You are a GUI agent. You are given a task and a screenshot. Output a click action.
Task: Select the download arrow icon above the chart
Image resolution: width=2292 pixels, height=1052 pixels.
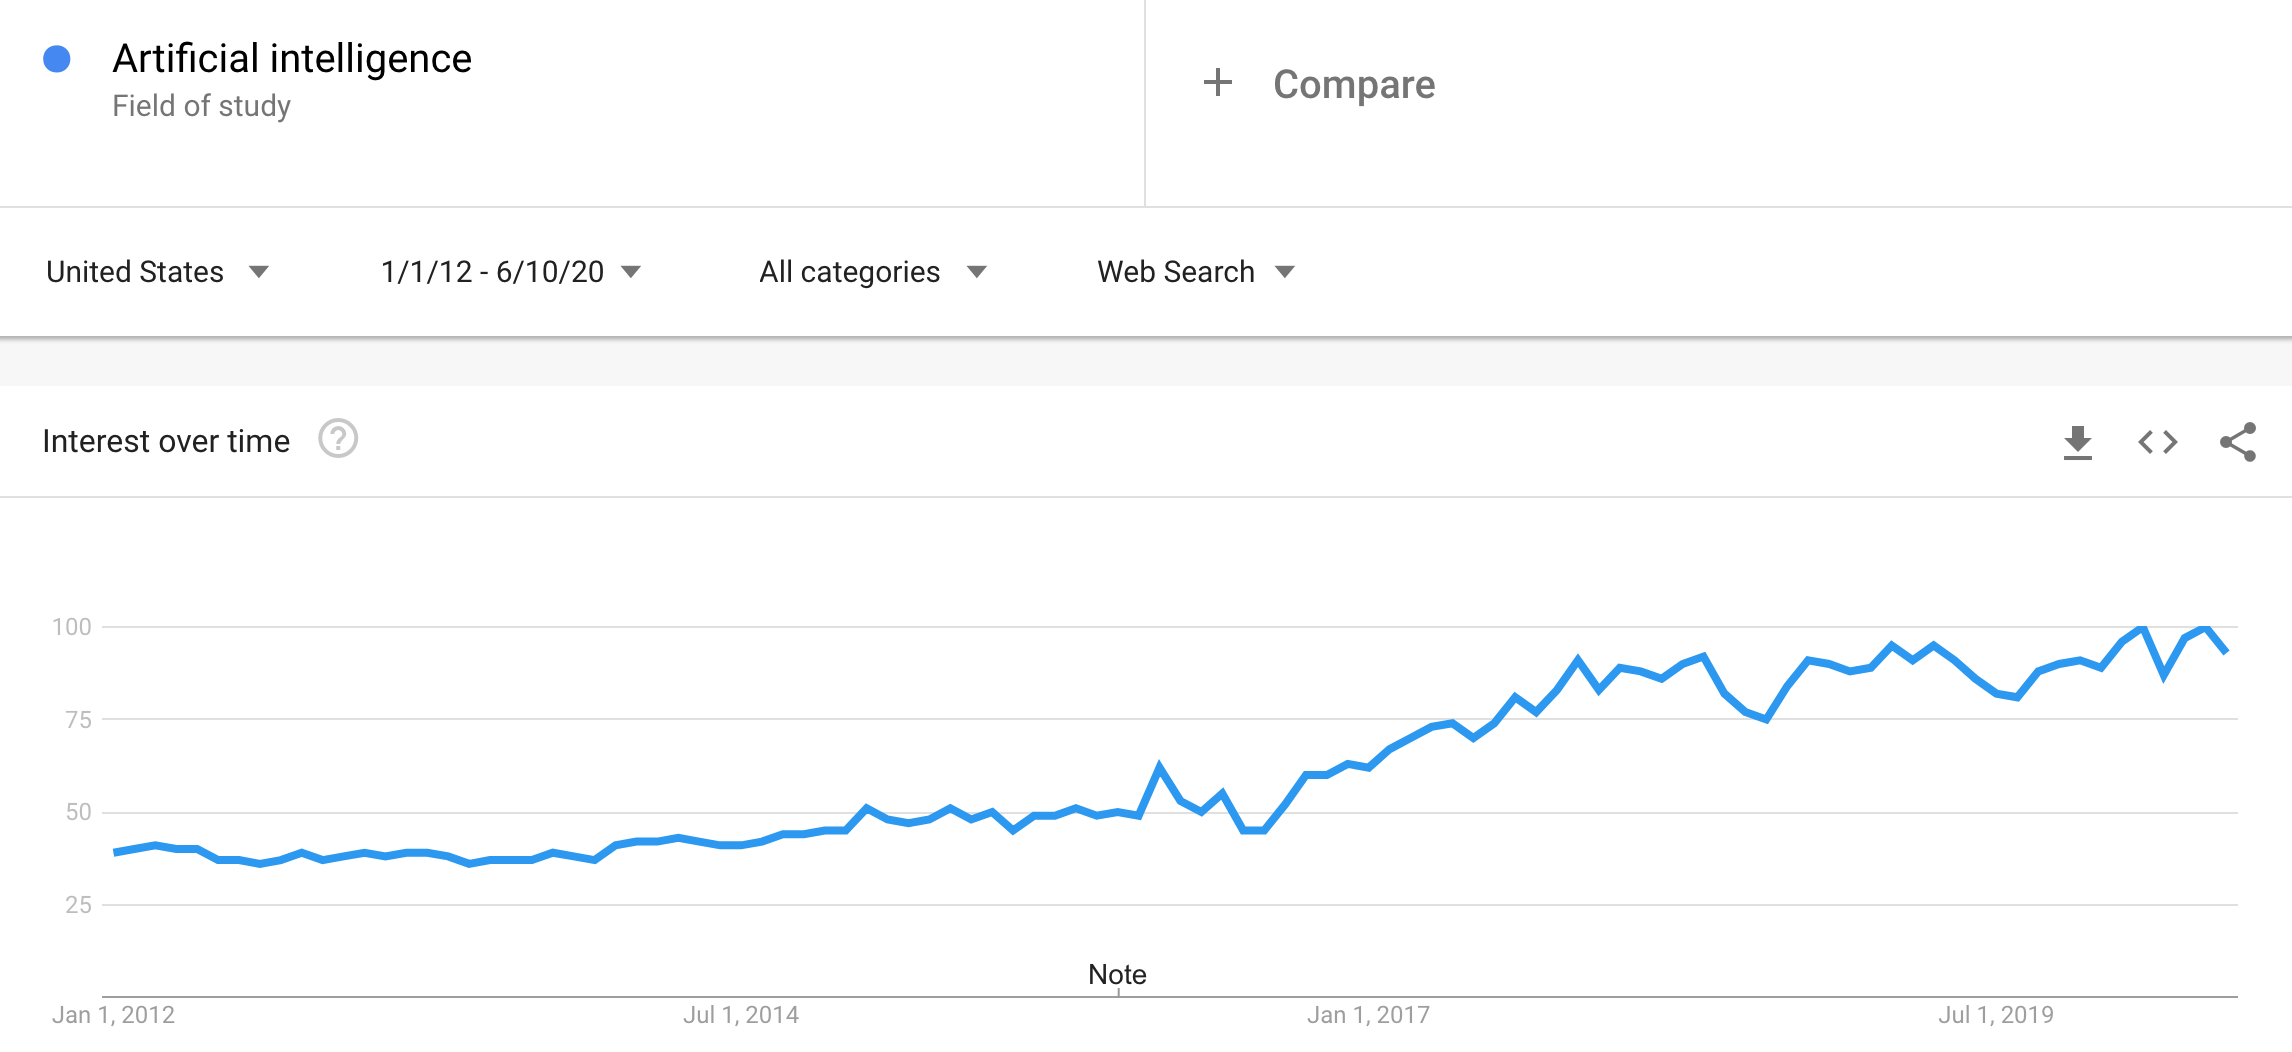[2079, 441]
